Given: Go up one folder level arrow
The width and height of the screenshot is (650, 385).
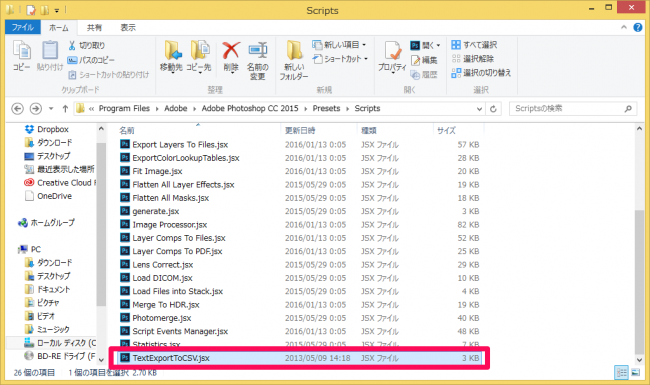Looking at the screenshot, I should (x=65, y=109).
